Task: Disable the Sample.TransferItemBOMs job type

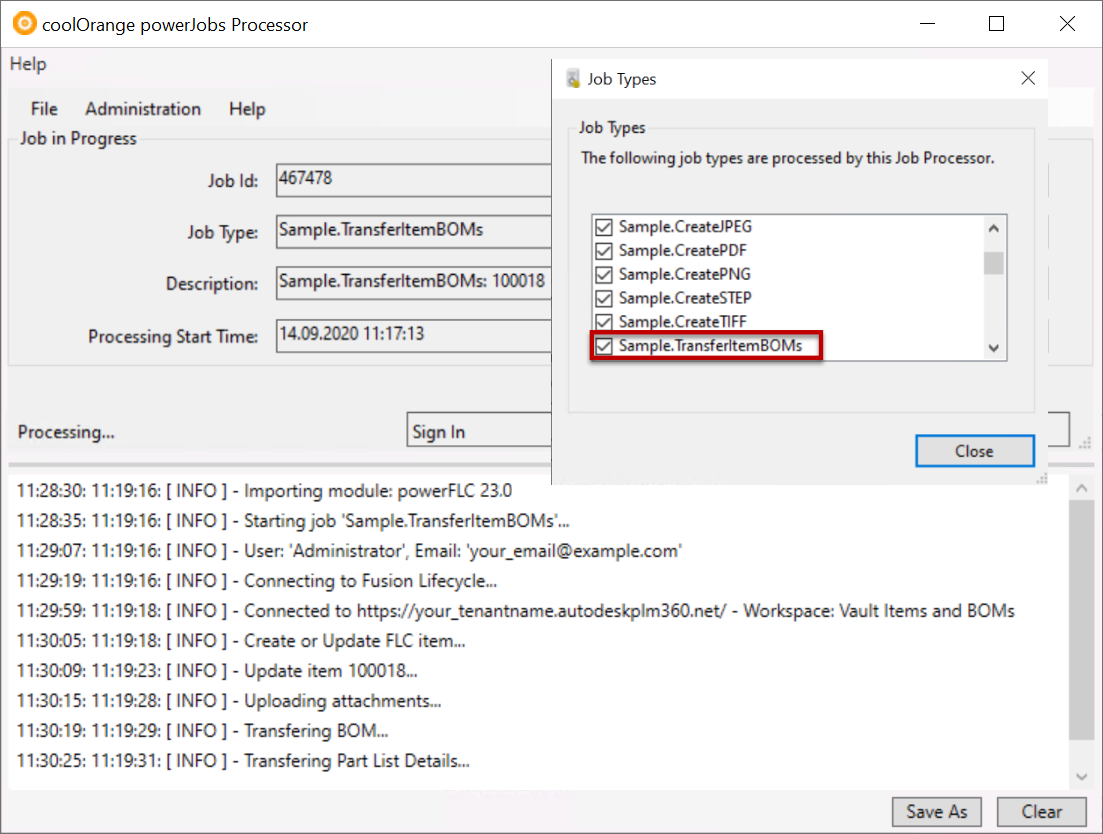Action: (603, 346)
